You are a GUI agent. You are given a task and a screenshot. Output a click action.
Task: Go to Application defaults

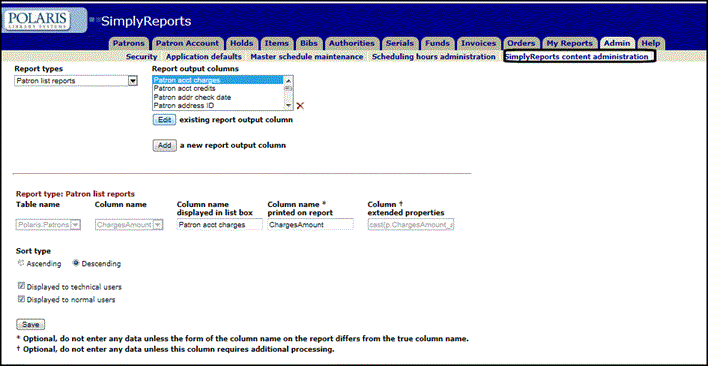coord(204,57)
